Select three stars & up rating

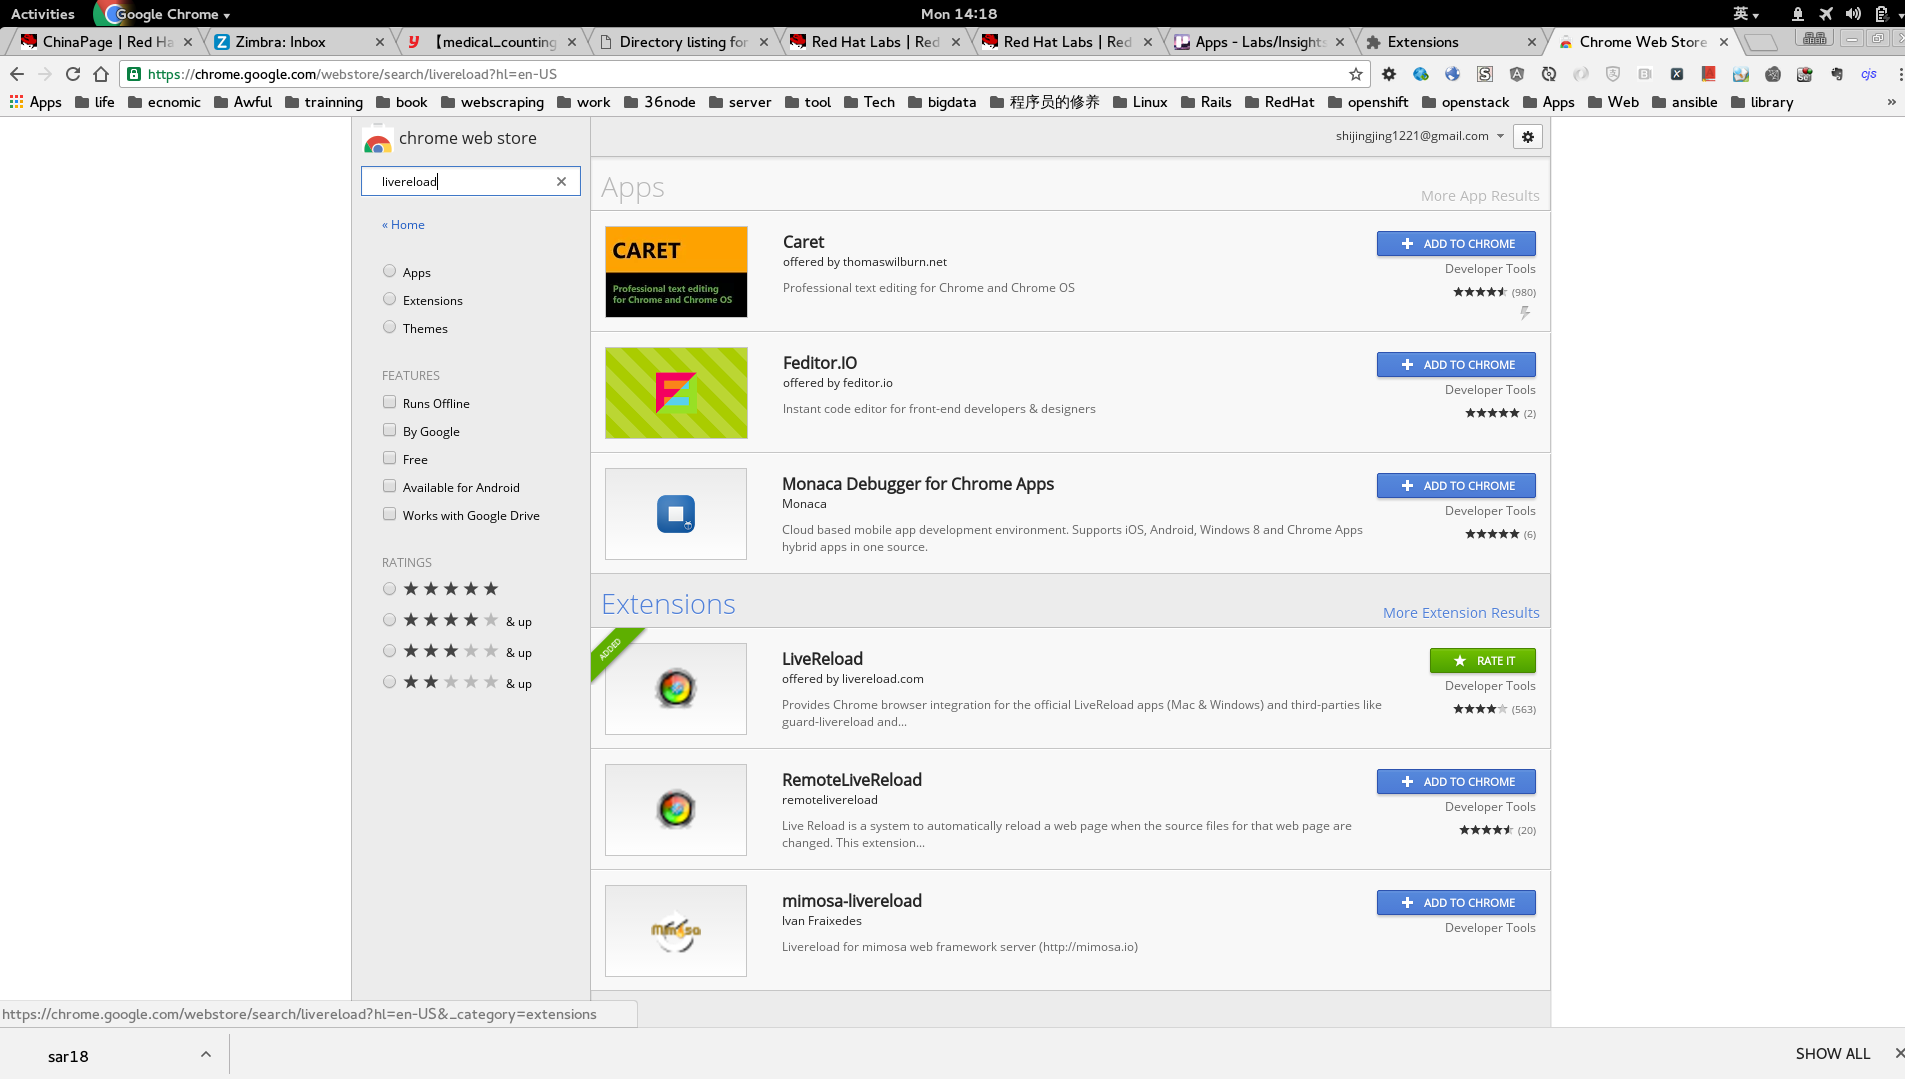point(389,651)
